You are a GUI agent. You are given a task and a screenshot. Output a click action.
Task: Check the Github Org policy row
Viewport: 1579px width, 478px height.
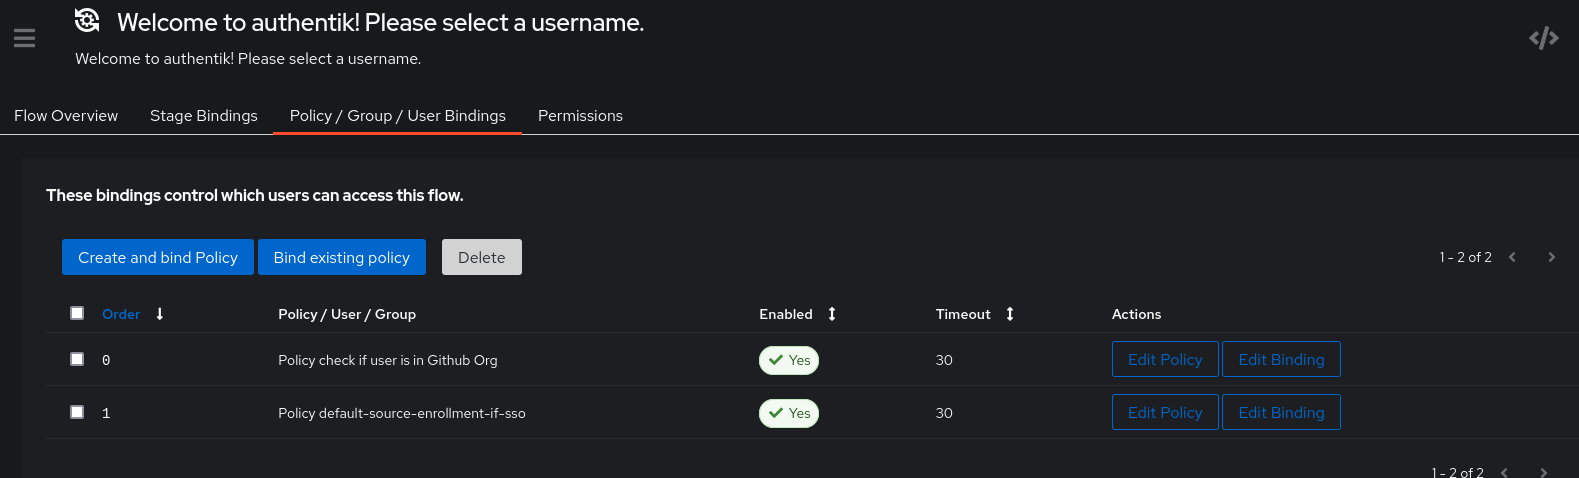point(77,359)
